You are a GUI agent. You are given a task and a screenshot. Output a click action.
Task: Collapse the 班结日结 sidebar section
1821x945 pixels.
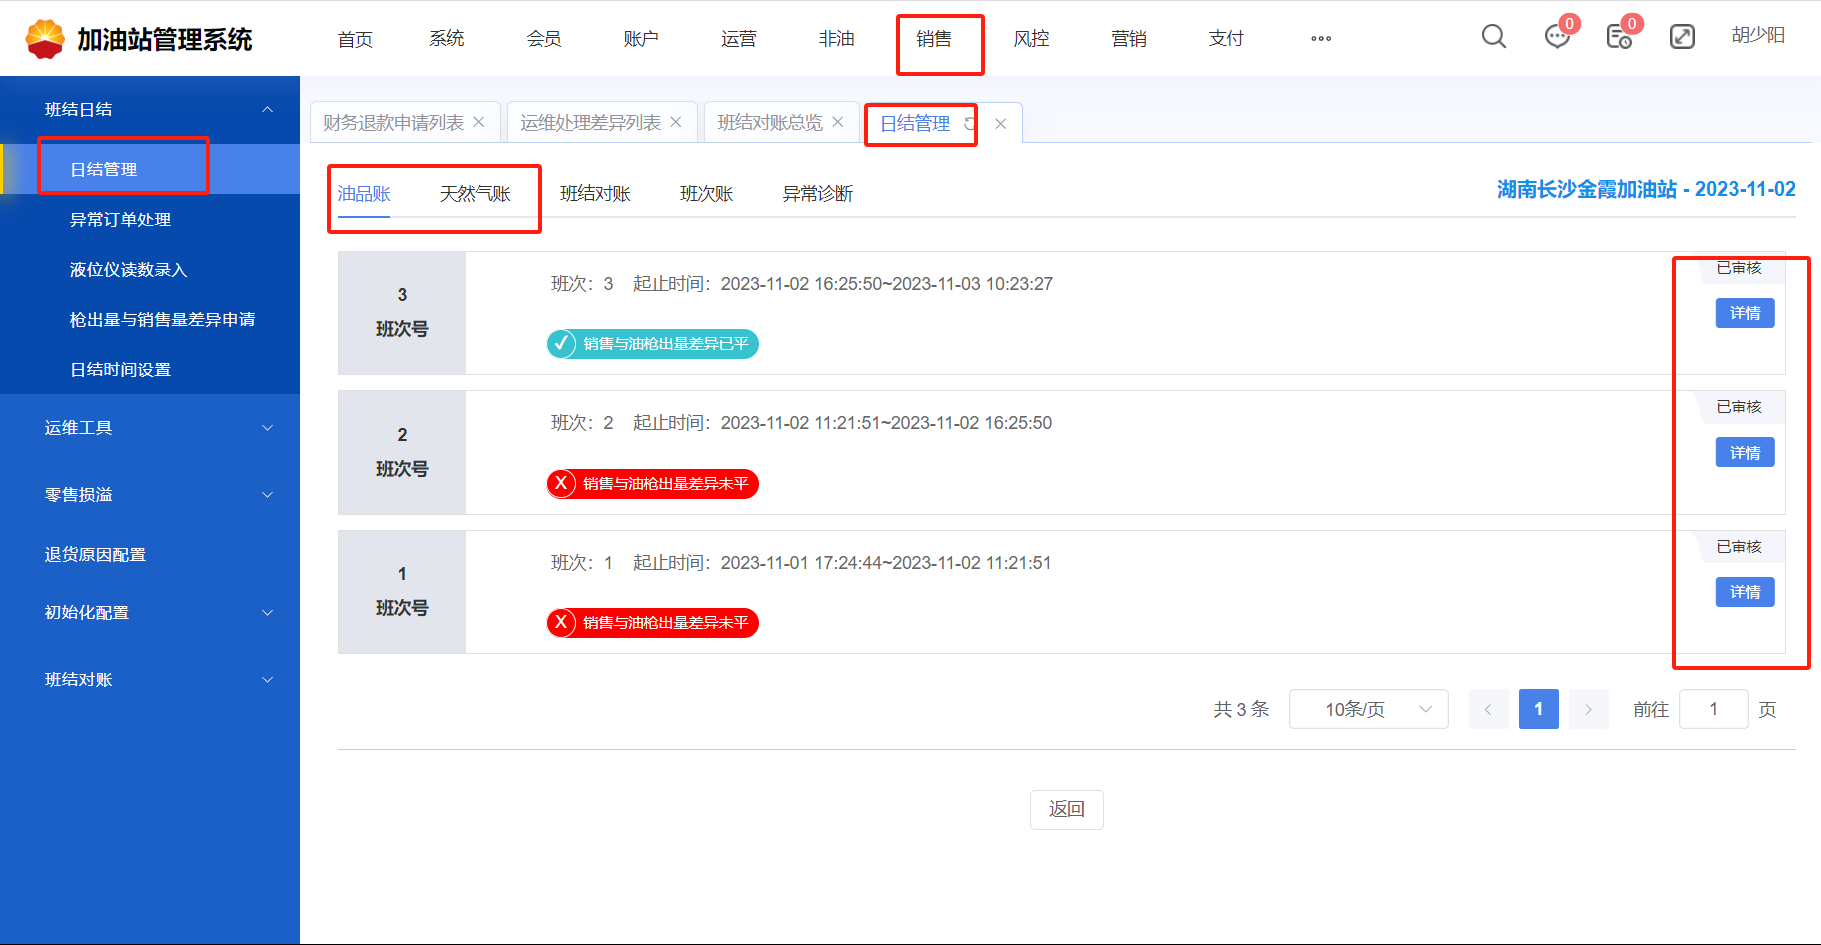(267, 109)
